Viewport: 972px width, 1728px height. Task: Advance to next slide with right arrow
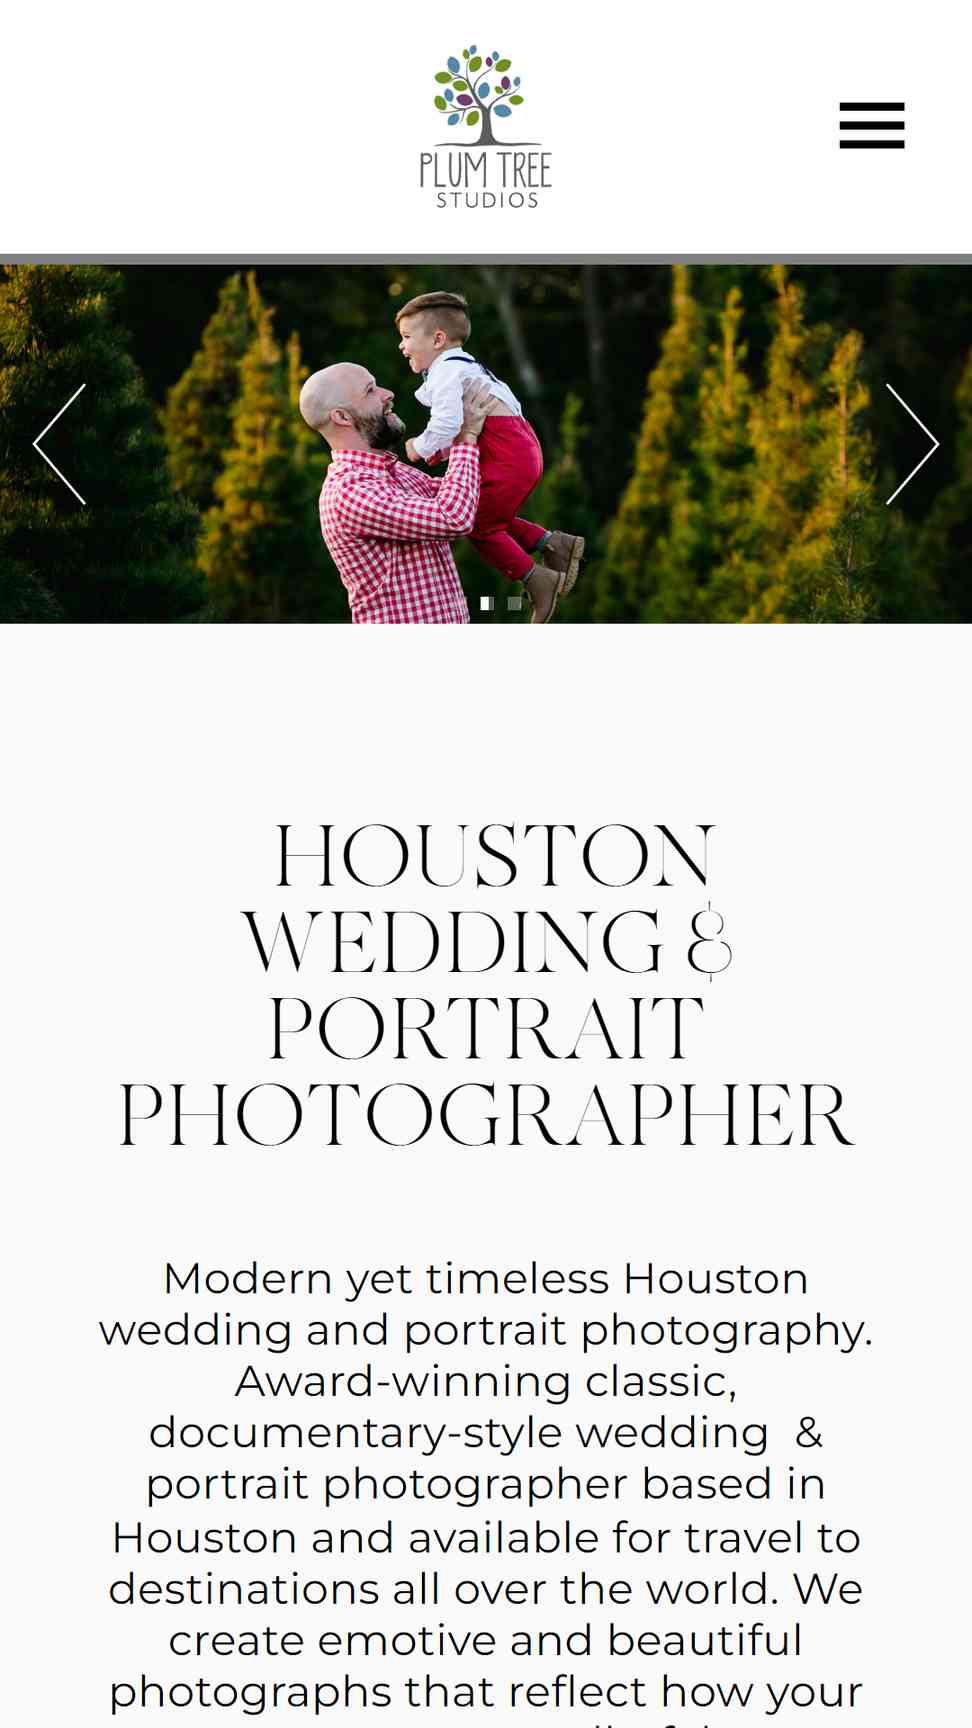pos(912,444)
